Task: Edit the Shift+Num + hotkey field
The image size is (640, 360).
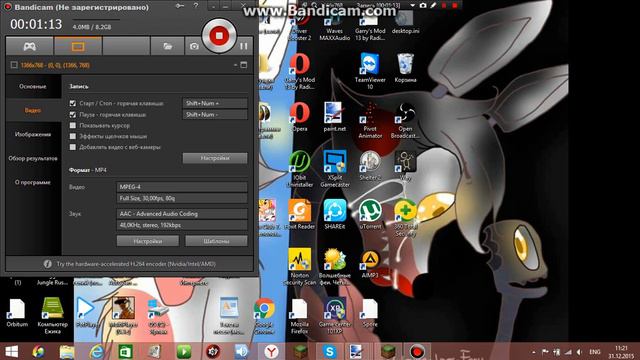Action: click(x=215, y=103)
